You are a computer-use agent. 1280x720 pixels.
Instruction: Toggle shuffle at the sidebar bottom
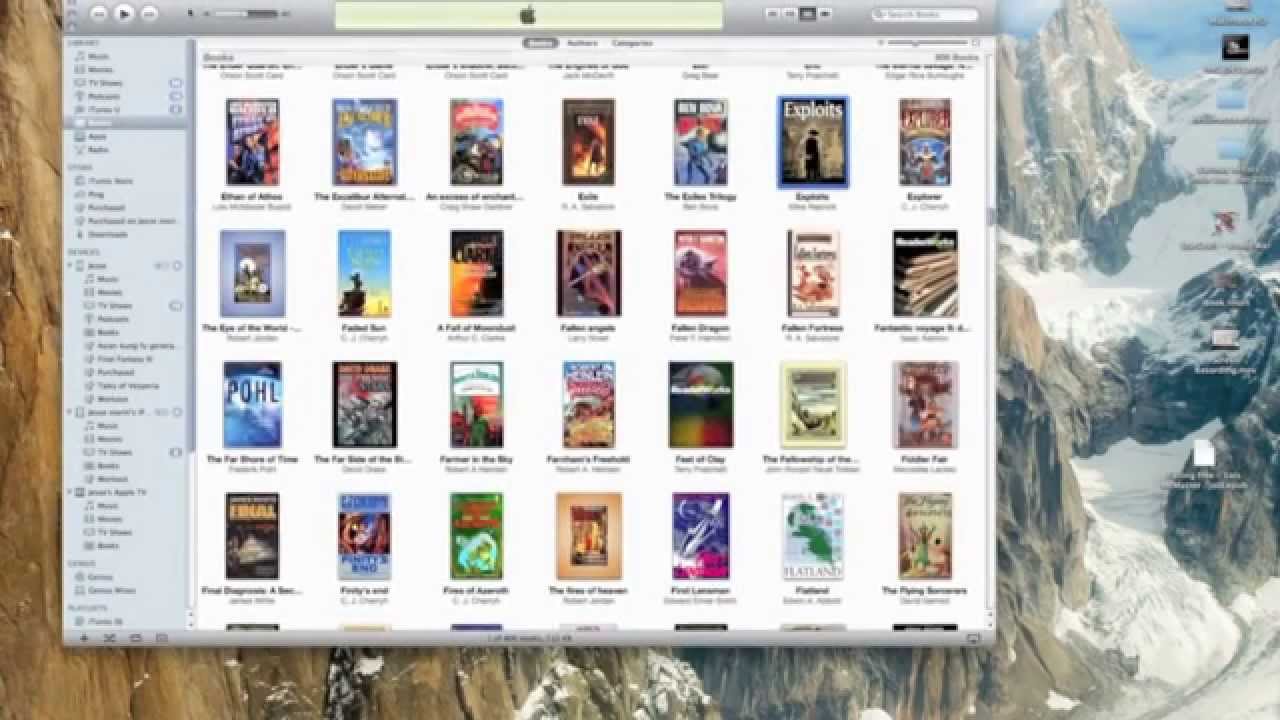(x=110, y=638)
